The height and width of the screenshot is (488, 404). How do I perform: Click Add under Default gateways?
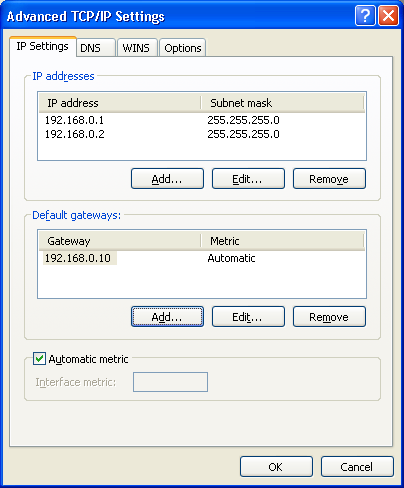(x=167, y=317)
